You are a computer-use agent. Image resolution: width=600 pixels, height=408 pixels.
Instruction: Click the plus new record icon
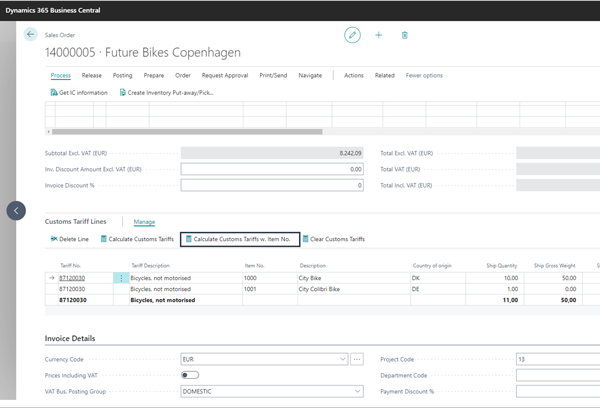point(378,35)
